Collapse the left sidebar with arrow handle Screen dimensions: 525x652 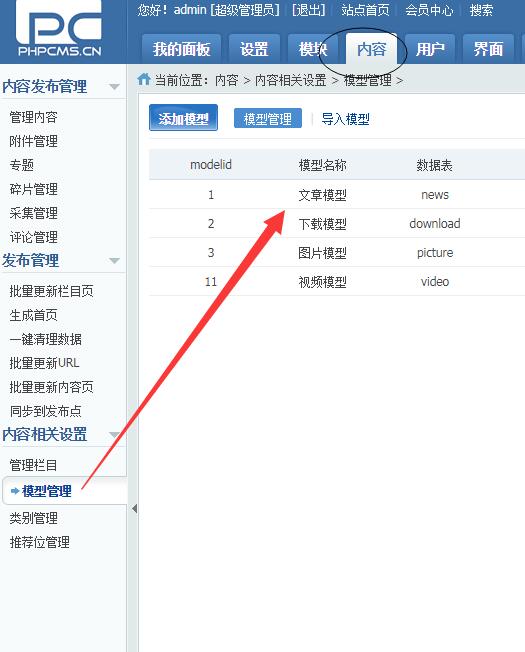click(x=134, y=508)
